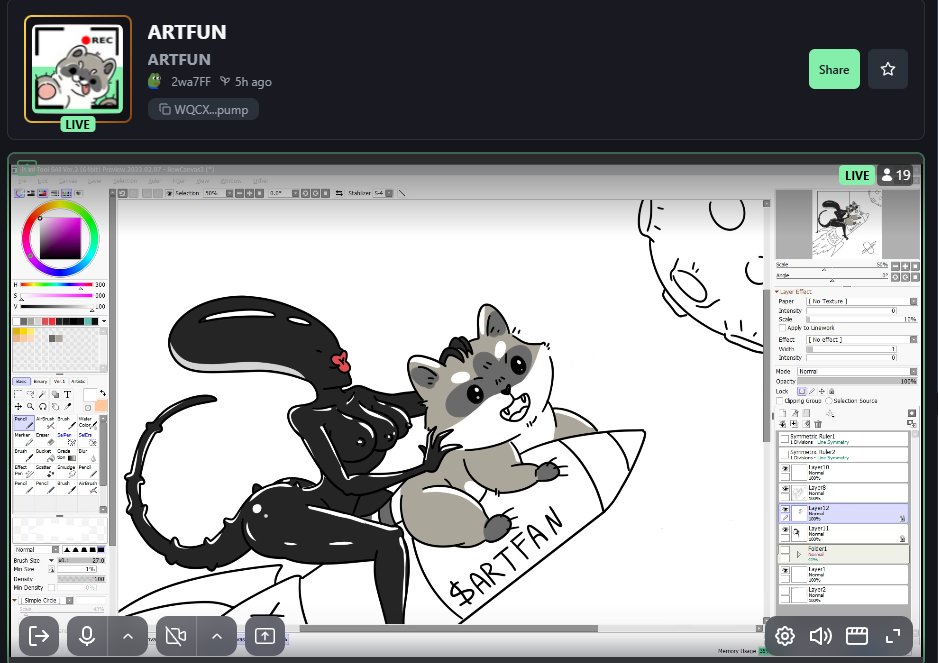
Task: Toggle the Selection display checkbox in toolbar
Action: pos(169,193)
